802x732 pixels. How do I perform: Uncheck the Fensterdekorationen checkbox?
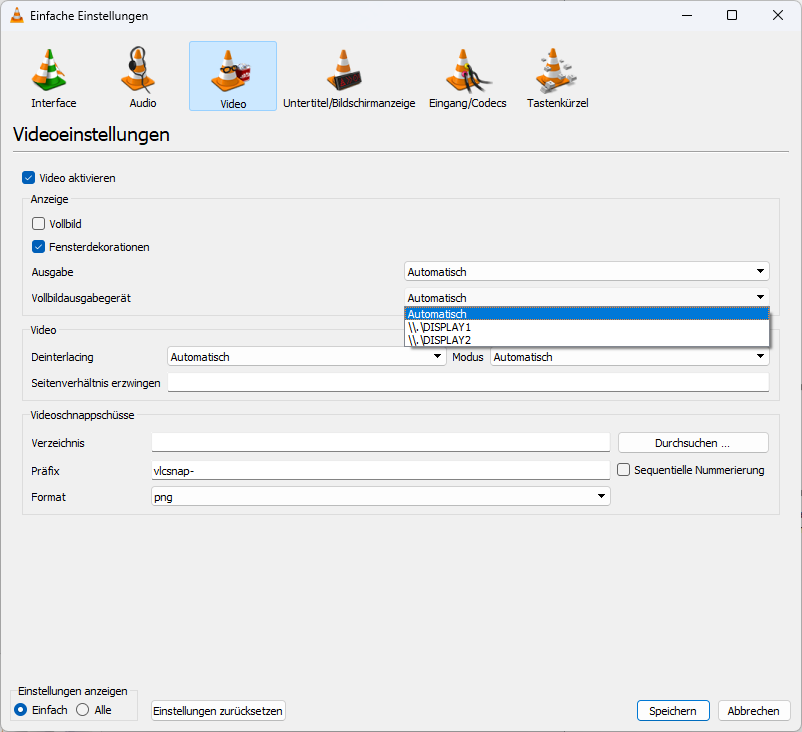[x=38, y=247]
